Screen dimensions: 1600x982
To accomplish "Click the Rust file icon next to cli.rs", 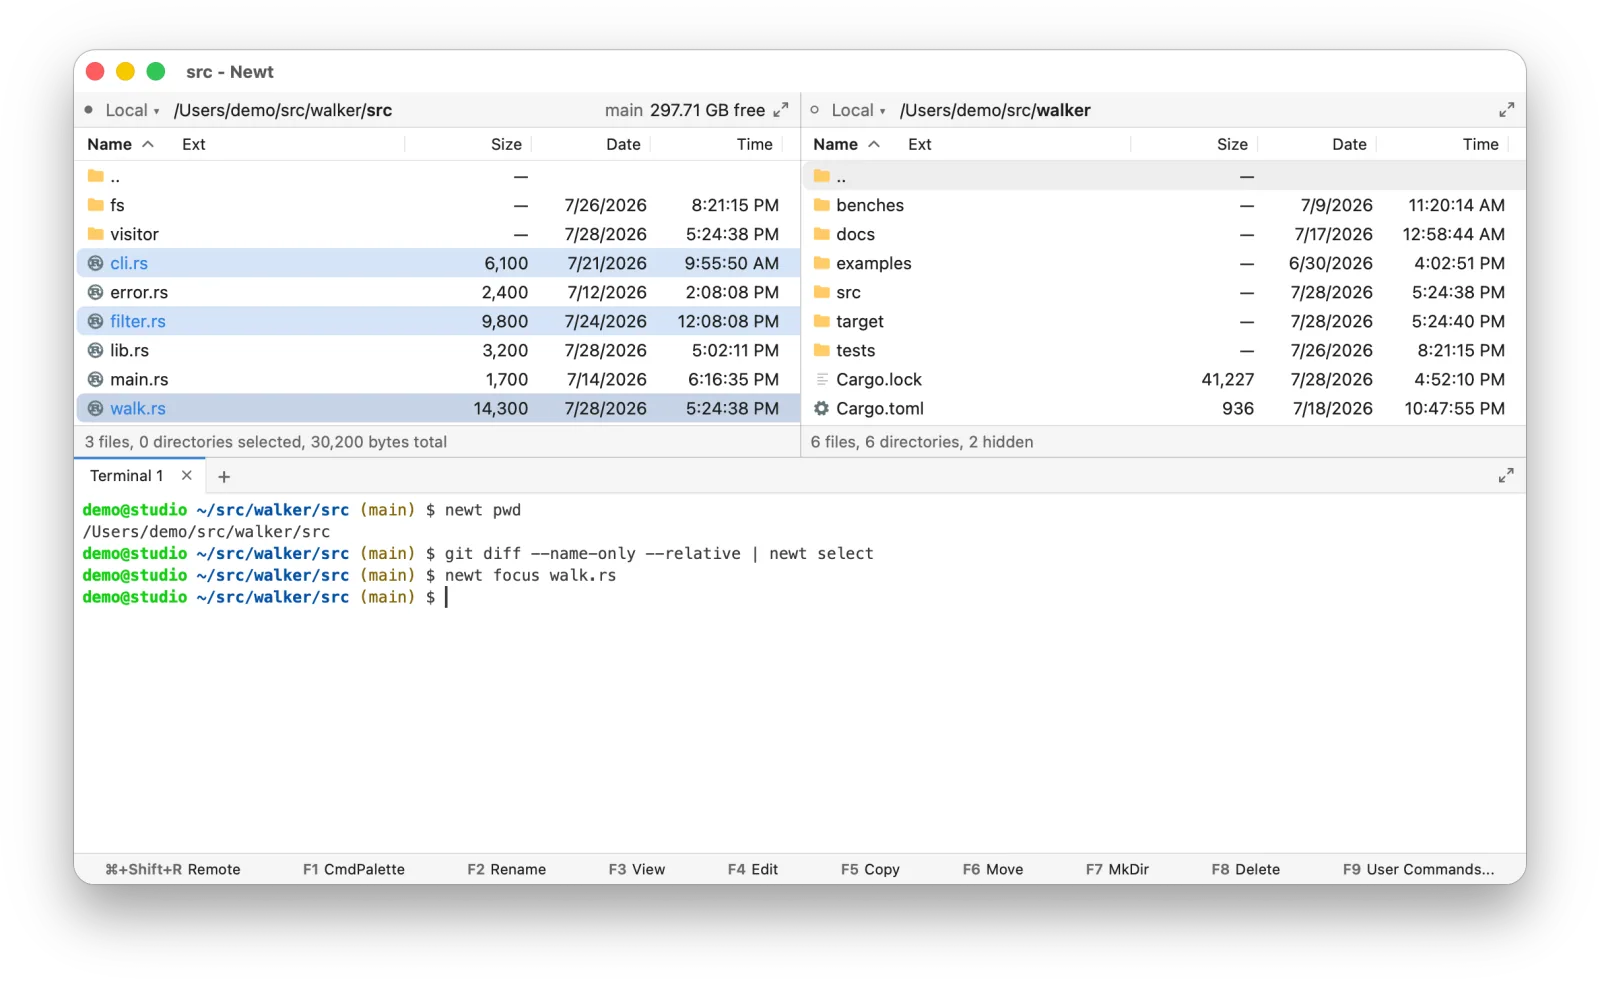I will [x=95, y=263].
